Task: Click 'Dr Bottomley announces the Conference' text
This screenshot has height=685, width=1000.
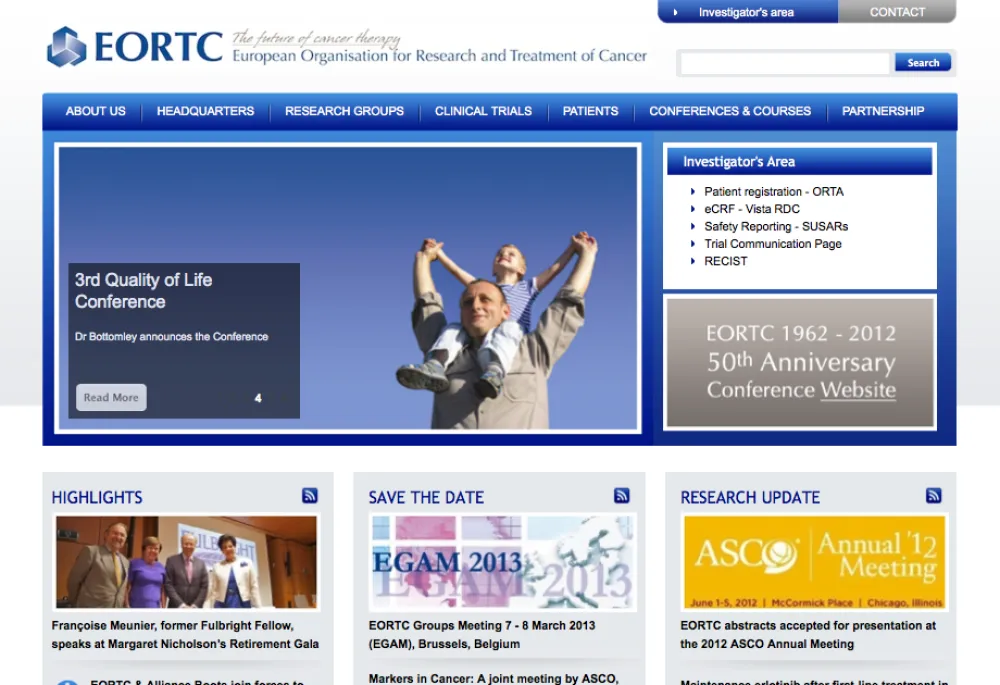Action: (x=172, y=337)
